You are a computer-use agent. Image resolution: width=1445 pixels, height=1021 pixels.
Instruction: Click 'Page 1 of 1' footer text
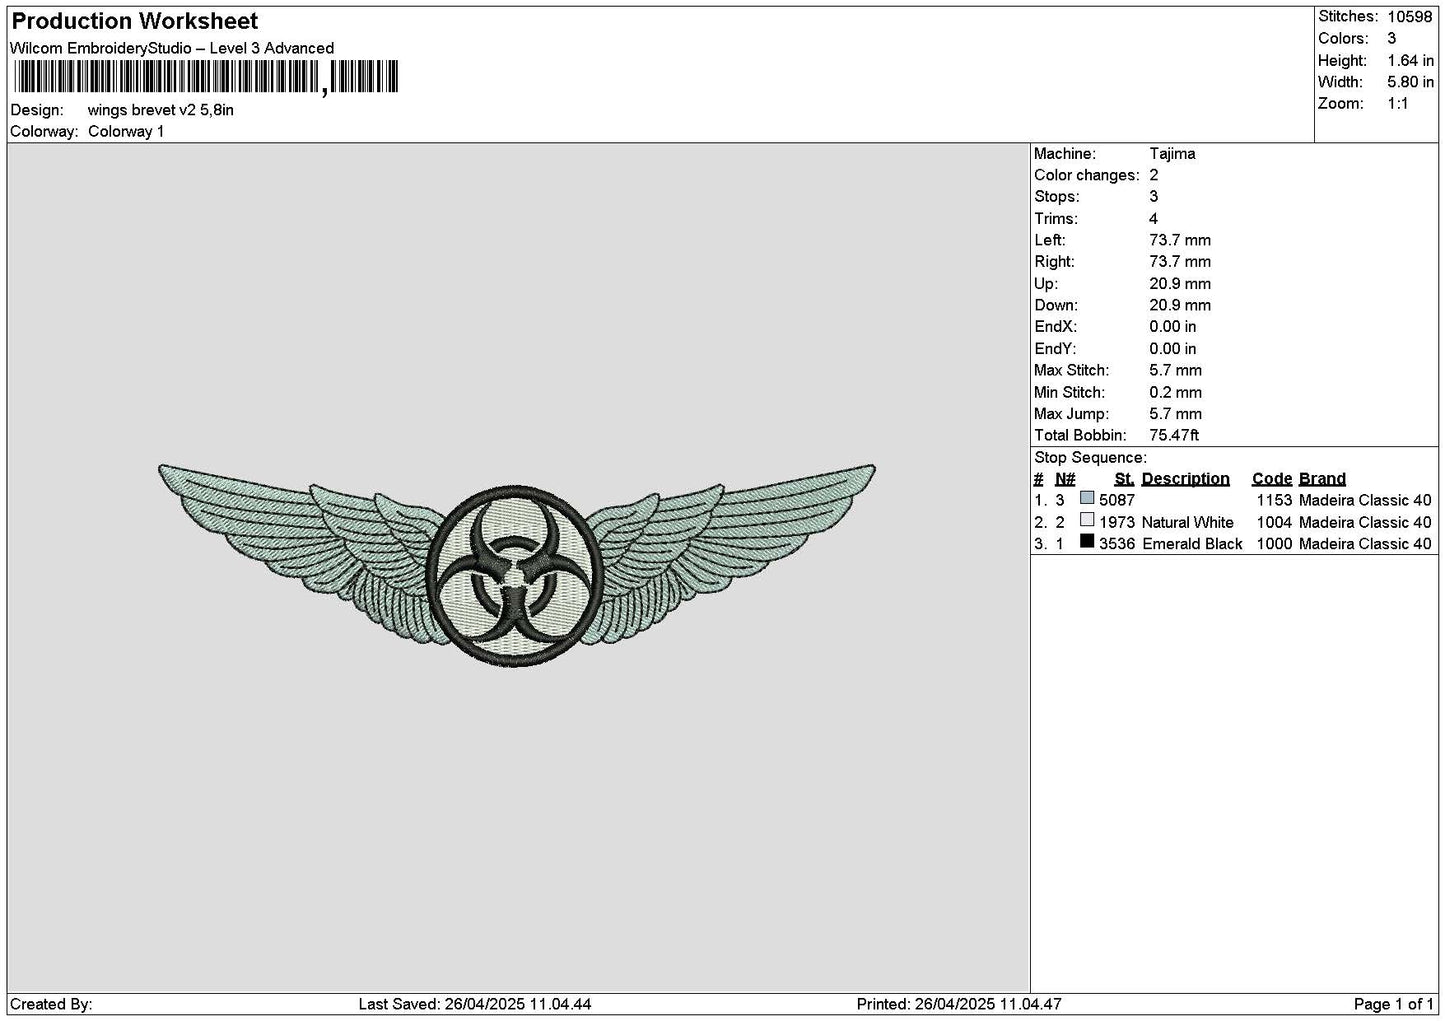(x=1394, y=1004)
